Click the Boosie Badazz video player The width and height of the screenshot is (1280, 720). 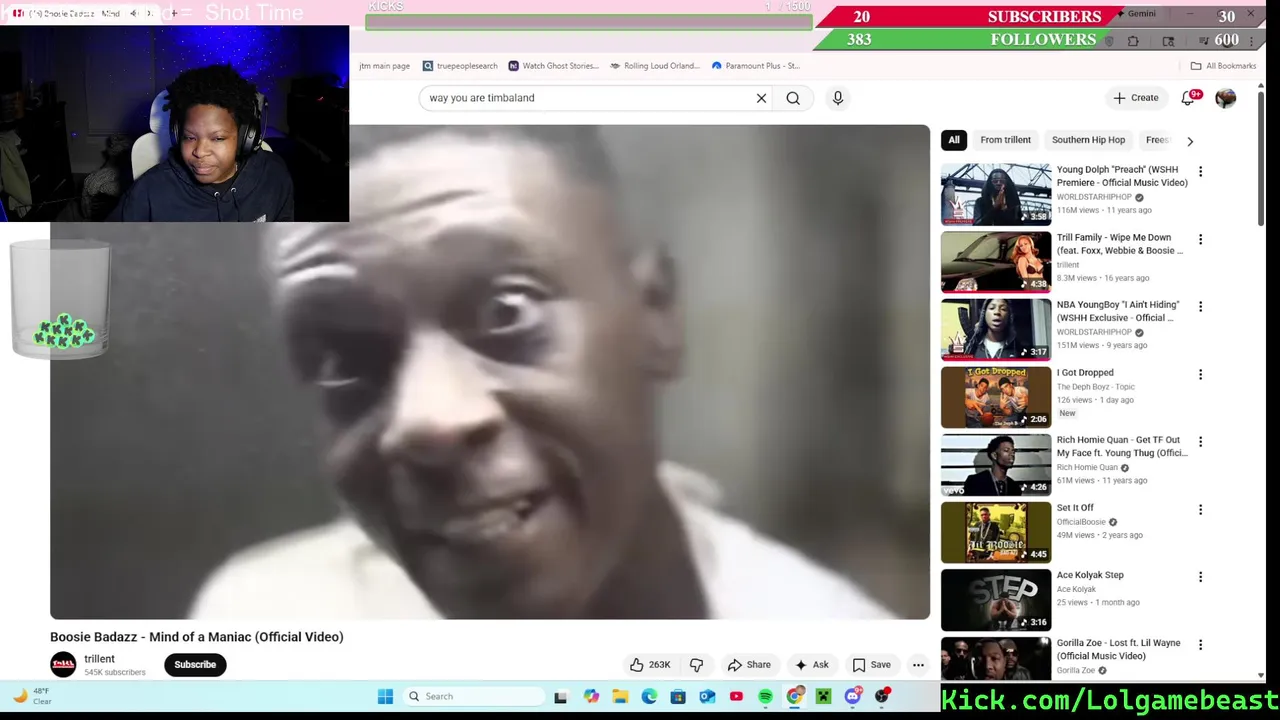(490, 372)
